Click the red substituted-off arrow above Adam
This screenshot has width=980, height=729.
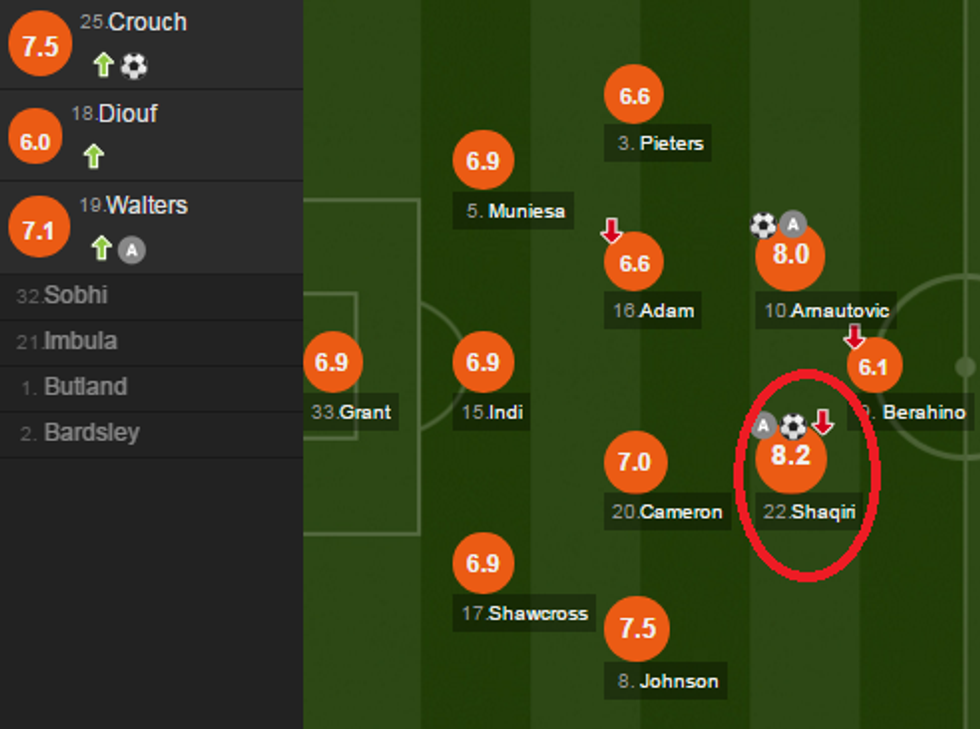point(611,232)
